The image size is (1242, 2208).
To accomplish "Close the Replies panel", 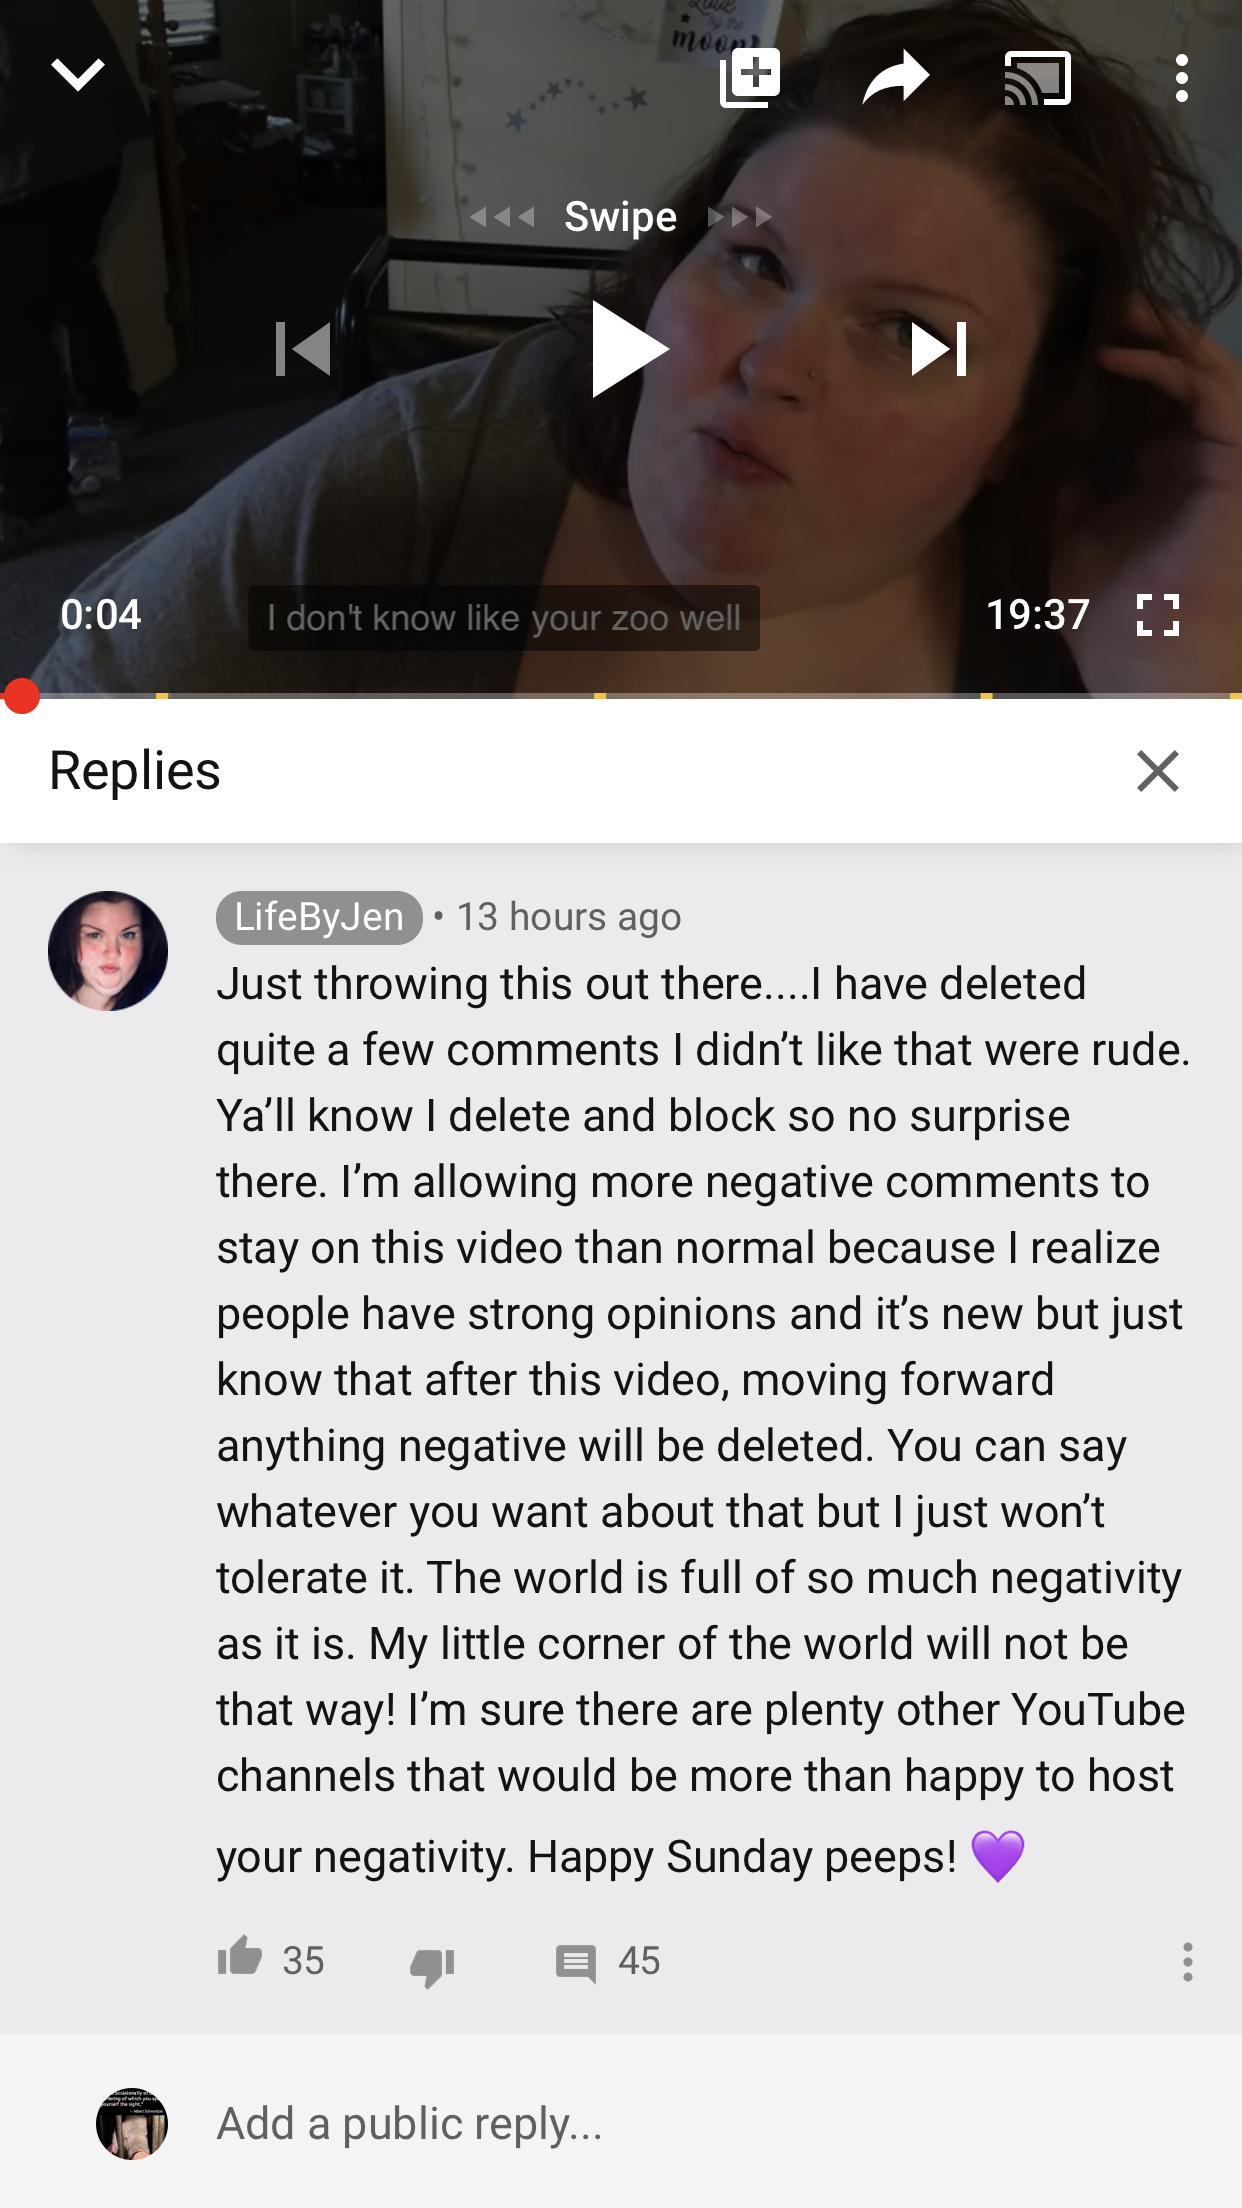I will [1158, 771].
